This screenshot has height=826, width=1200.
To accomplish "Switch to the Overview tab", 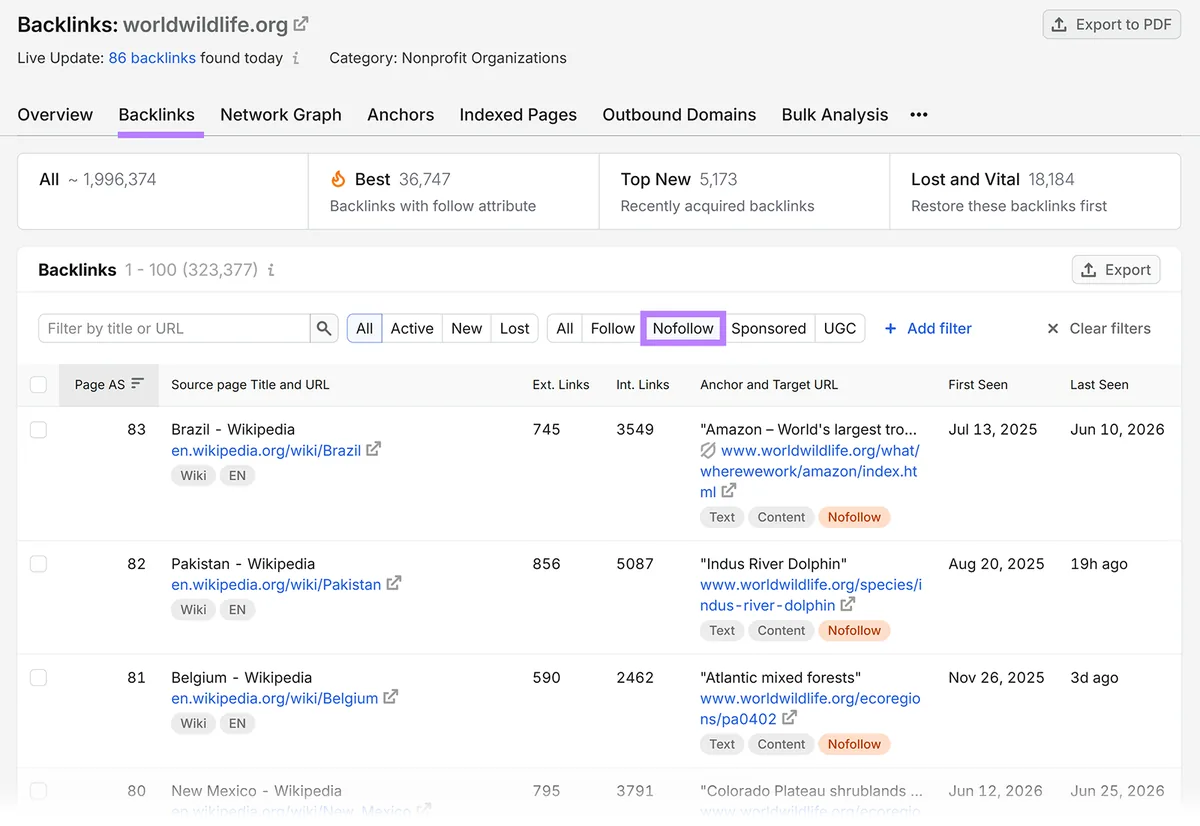I will click(55, 115).
